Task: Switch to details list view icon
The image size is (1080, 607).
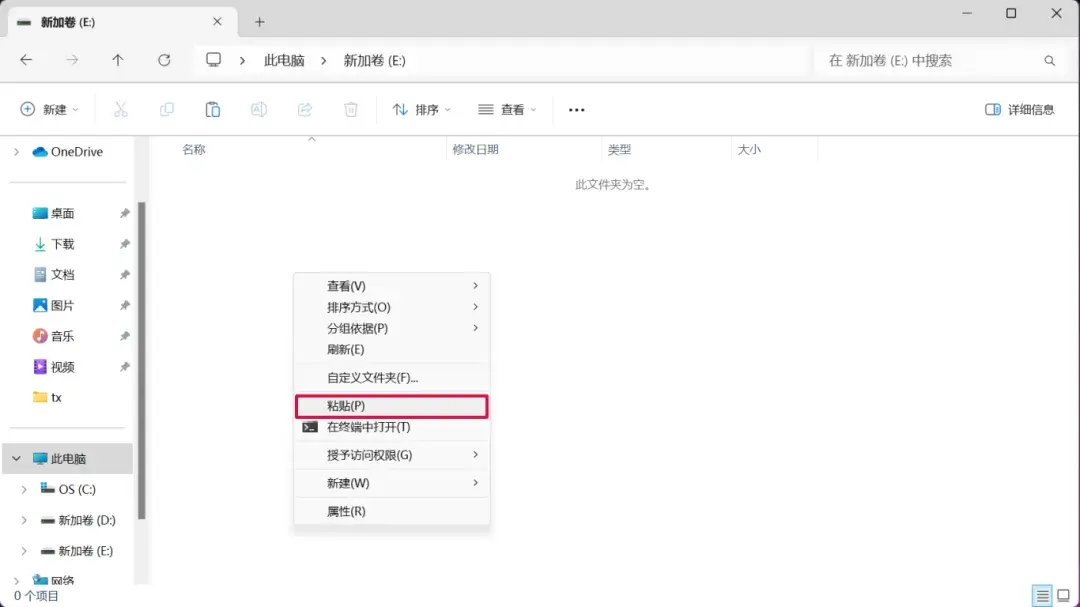Action: click(1042, 595)
